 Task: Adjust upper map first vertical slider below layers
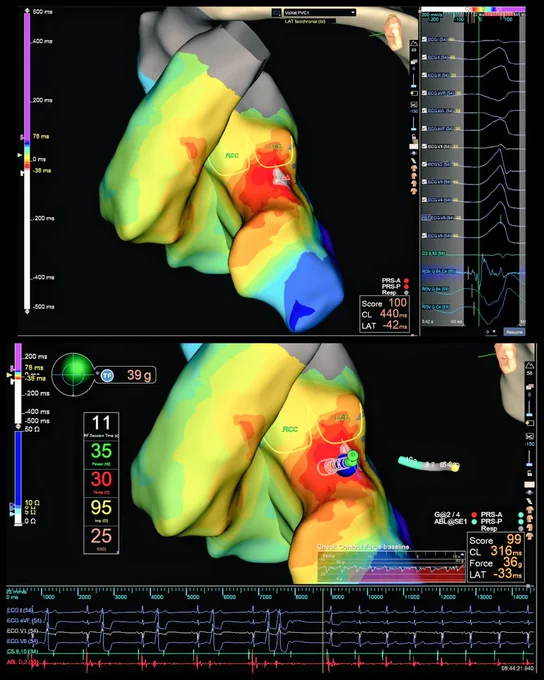click(x=413, y=80)
